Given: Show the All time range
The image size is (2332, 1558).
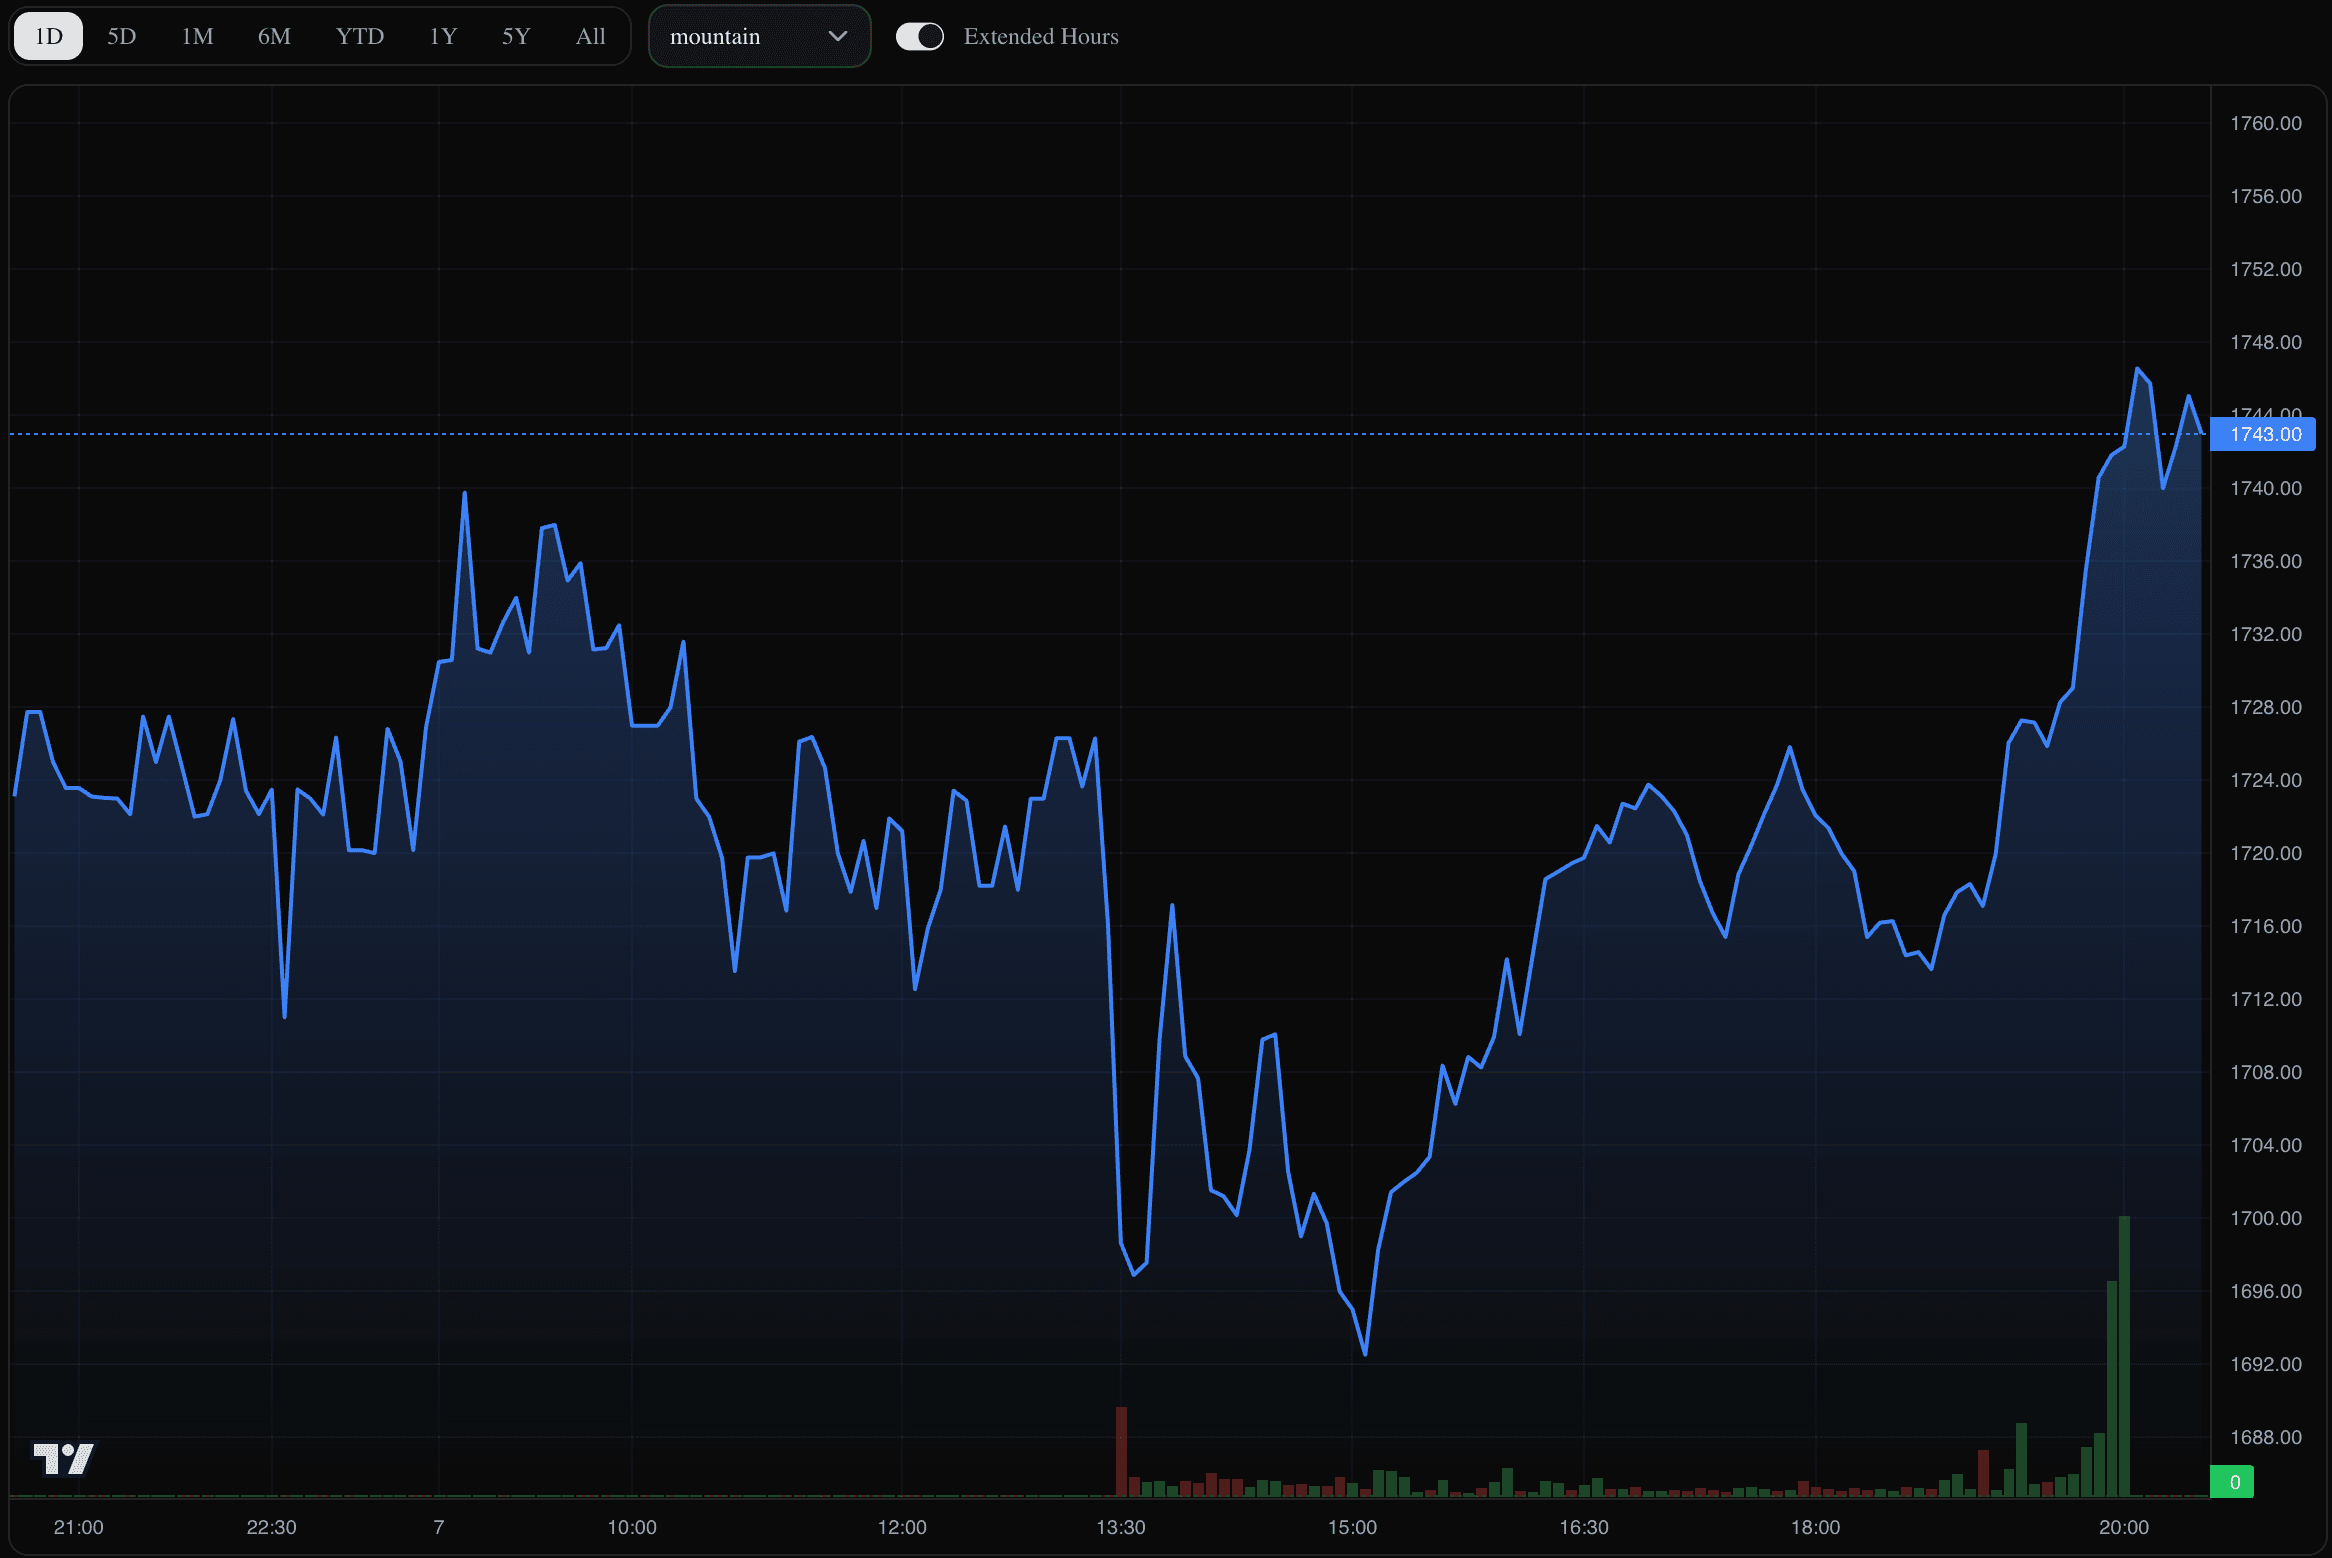Looking at the screenshot, I should [x=591, y=37].
